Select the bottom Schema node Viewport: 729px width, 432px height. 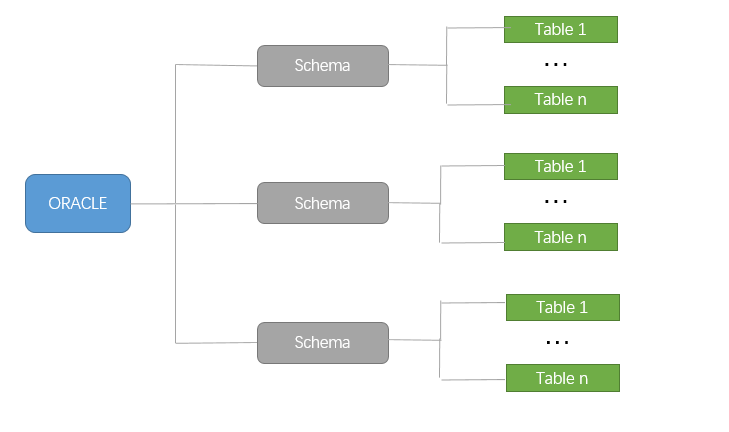[322, 342]
